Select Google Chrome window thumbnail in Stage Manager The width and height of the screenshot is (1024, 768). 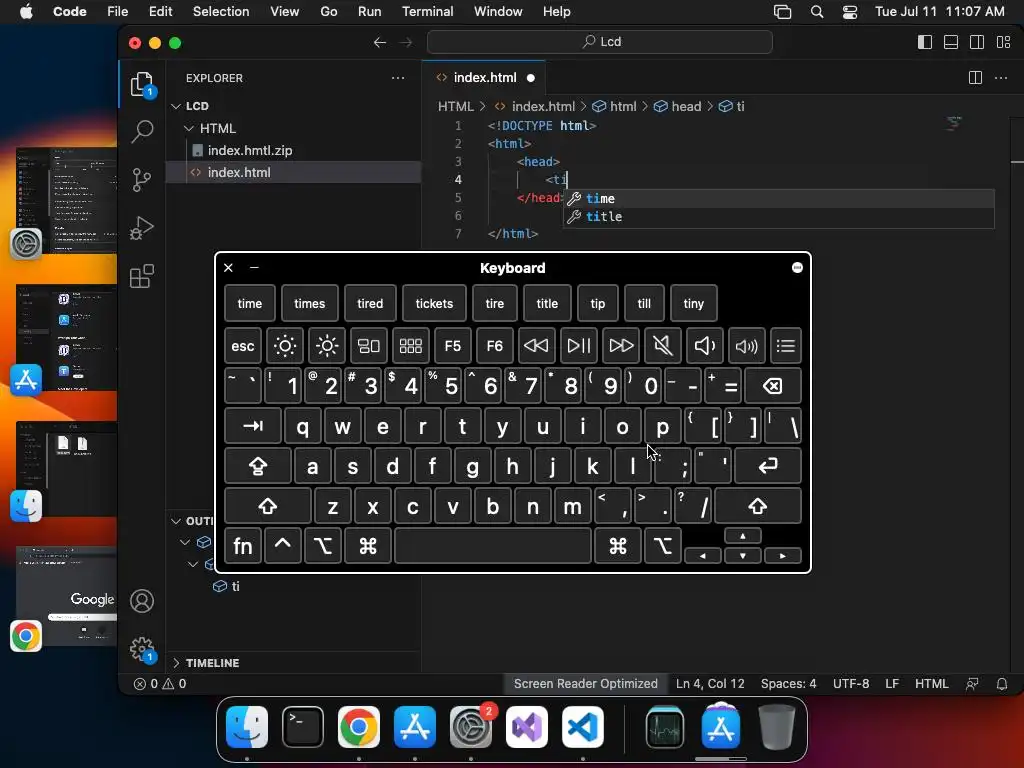[x=67, y=596]
